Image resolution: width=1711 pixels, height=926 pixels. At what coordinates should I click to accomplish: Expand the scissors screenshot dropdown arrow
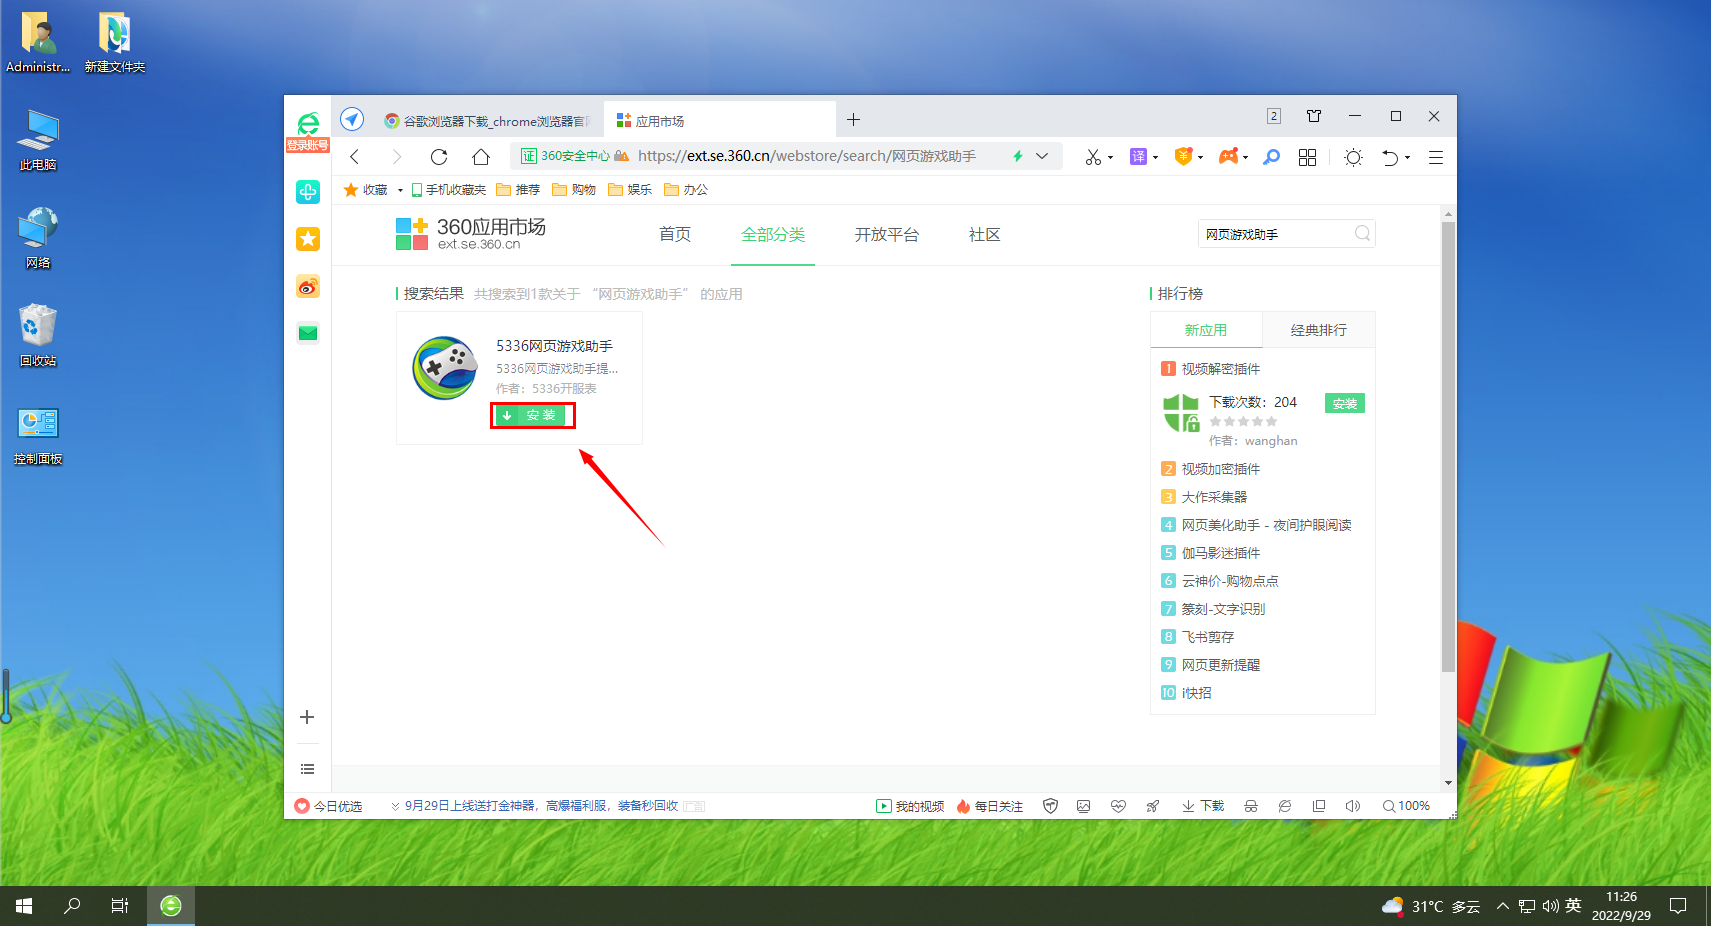click(x=1110, y=158)
